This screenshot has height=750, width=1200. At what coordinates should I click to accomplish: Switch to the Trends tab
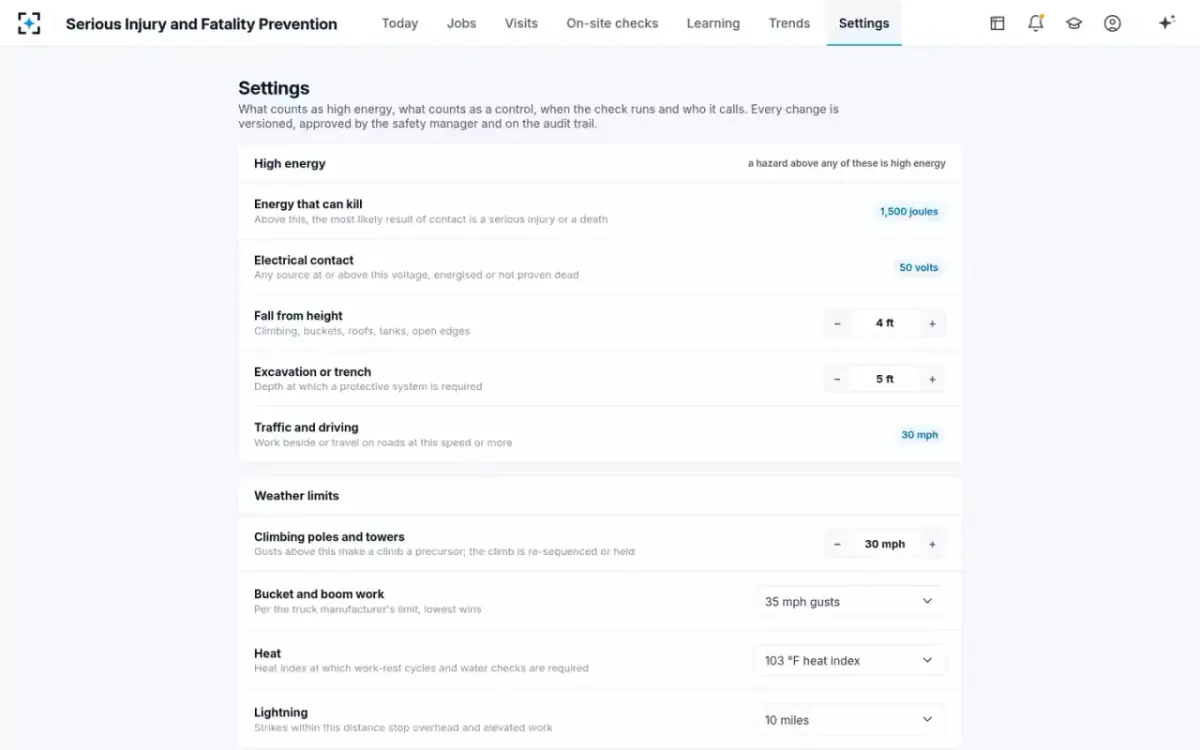pyautogui.click(x=789, y=23)
